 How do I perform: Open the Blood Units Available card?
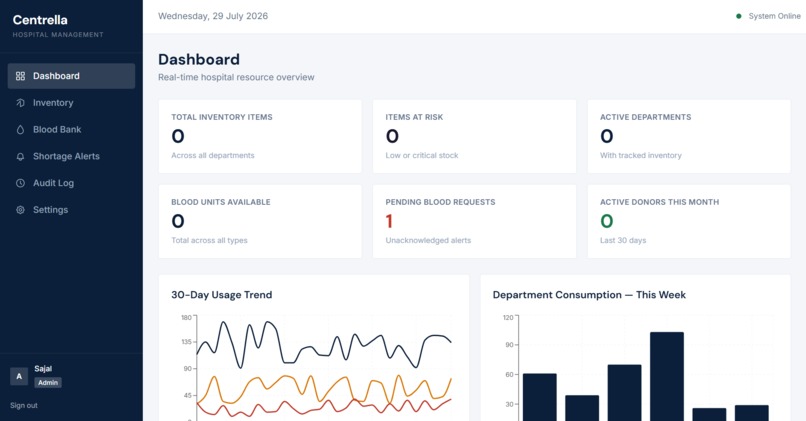click(260, 222)
